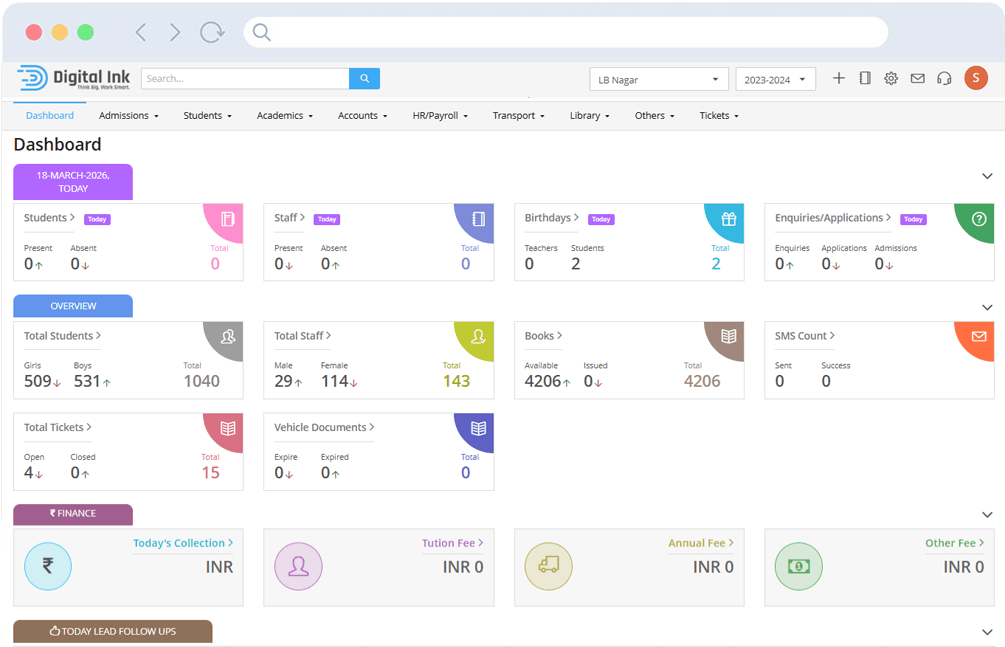The height and width of the screenshot is (647, 1005).
Task: Click the plus add icon in header
Action: click(x=839, y=78)
